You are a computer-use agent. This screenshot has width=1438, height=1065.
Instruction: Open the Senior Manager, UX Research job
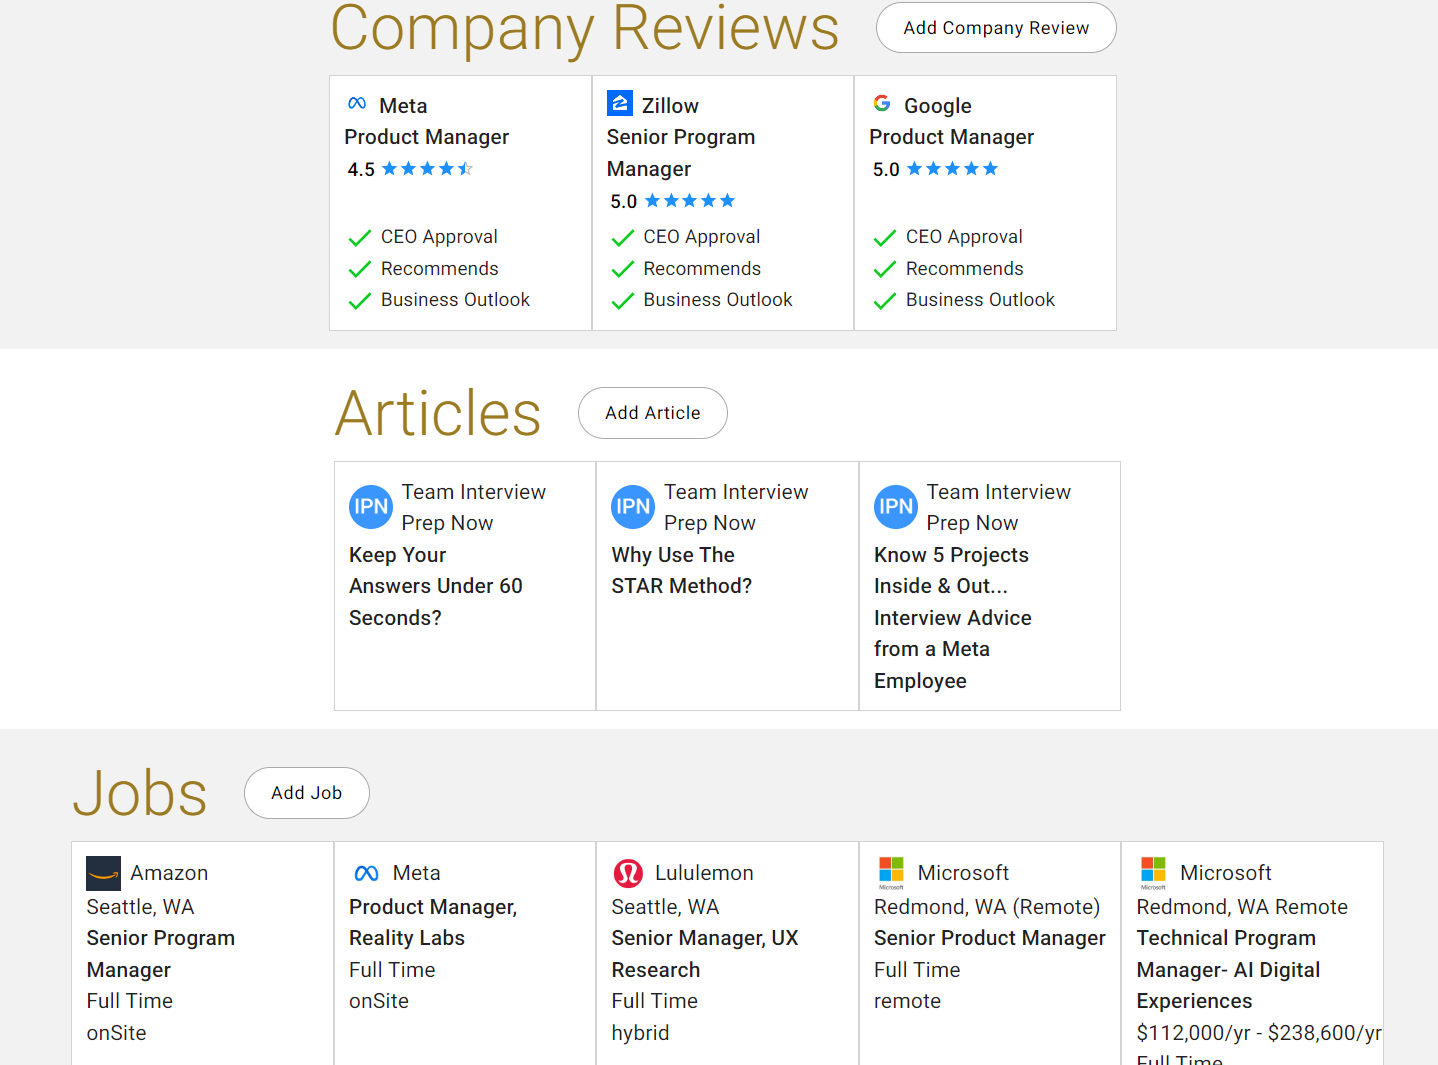pyautogui.click(x=705, y=954)
